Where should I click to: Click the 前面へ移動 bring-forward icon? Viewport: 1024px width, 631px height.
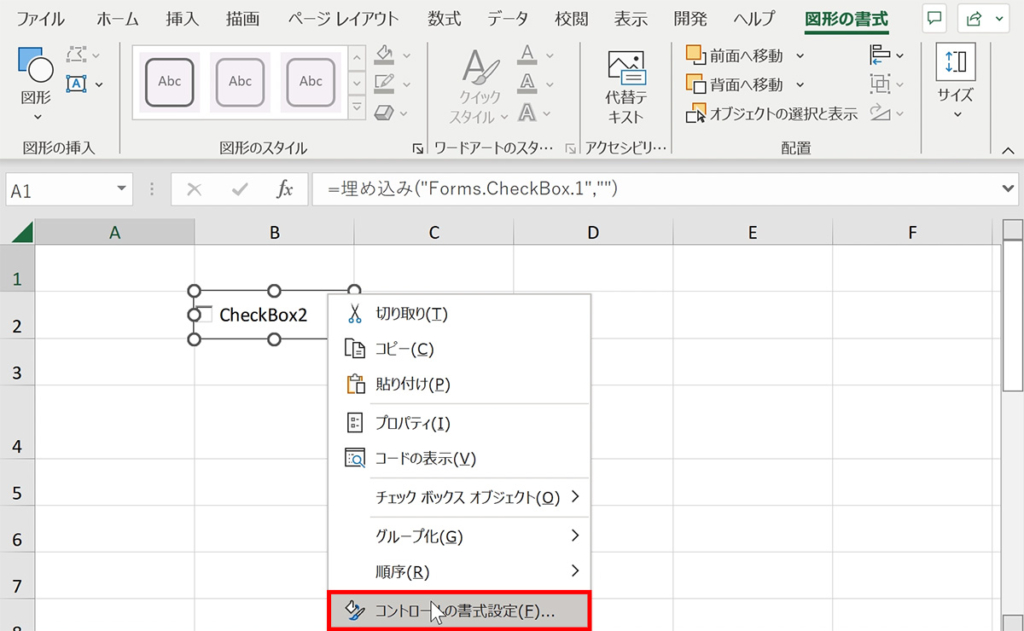click(696, 54)
